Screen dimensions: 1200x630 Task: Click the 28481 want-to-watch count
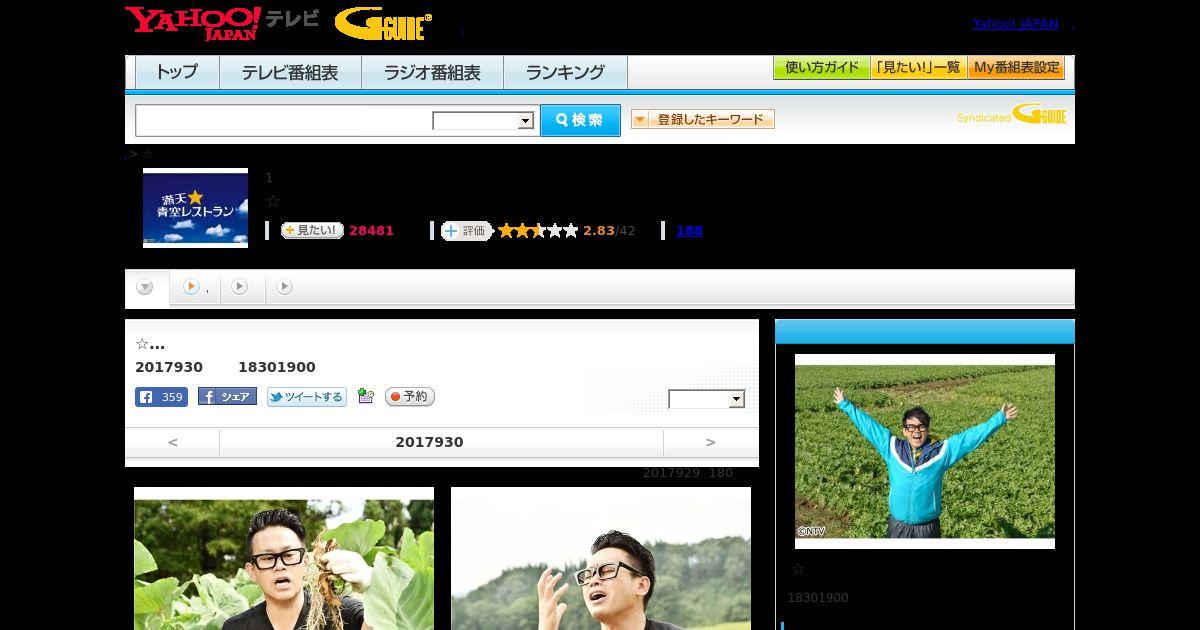click(371, 231)
